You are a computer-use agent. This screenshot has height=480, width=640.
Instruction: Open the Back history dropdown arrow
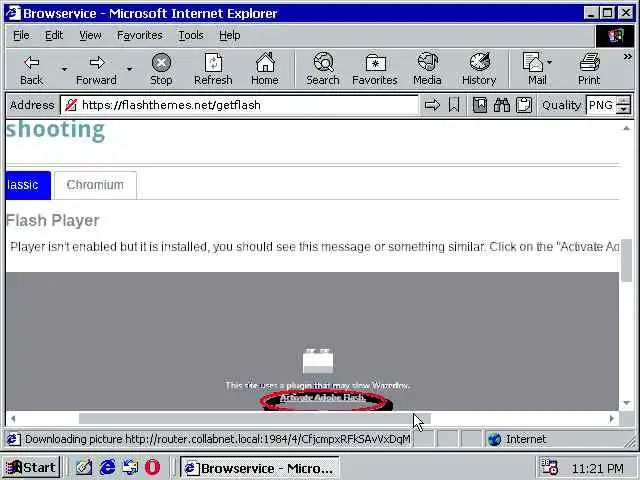(64, 69)
